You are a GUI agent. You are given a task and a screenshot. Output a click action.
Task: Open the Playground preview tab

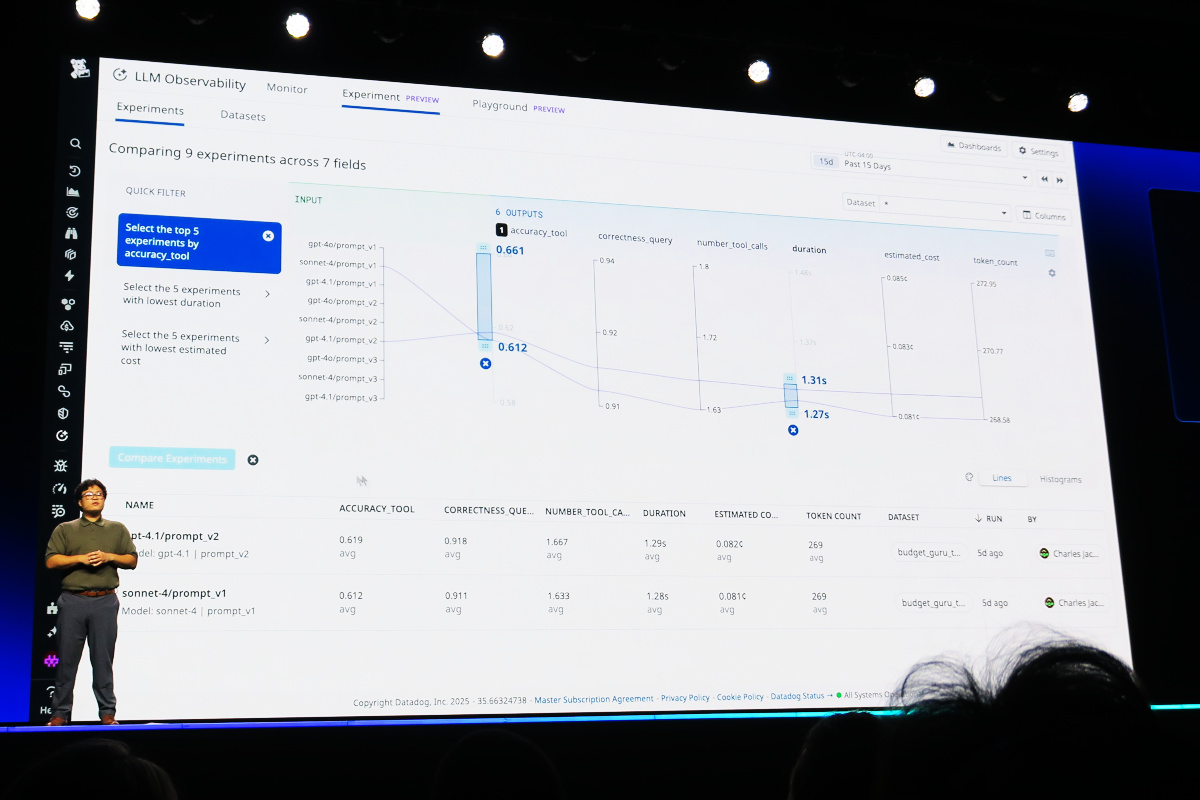click(x=518, y=107)
